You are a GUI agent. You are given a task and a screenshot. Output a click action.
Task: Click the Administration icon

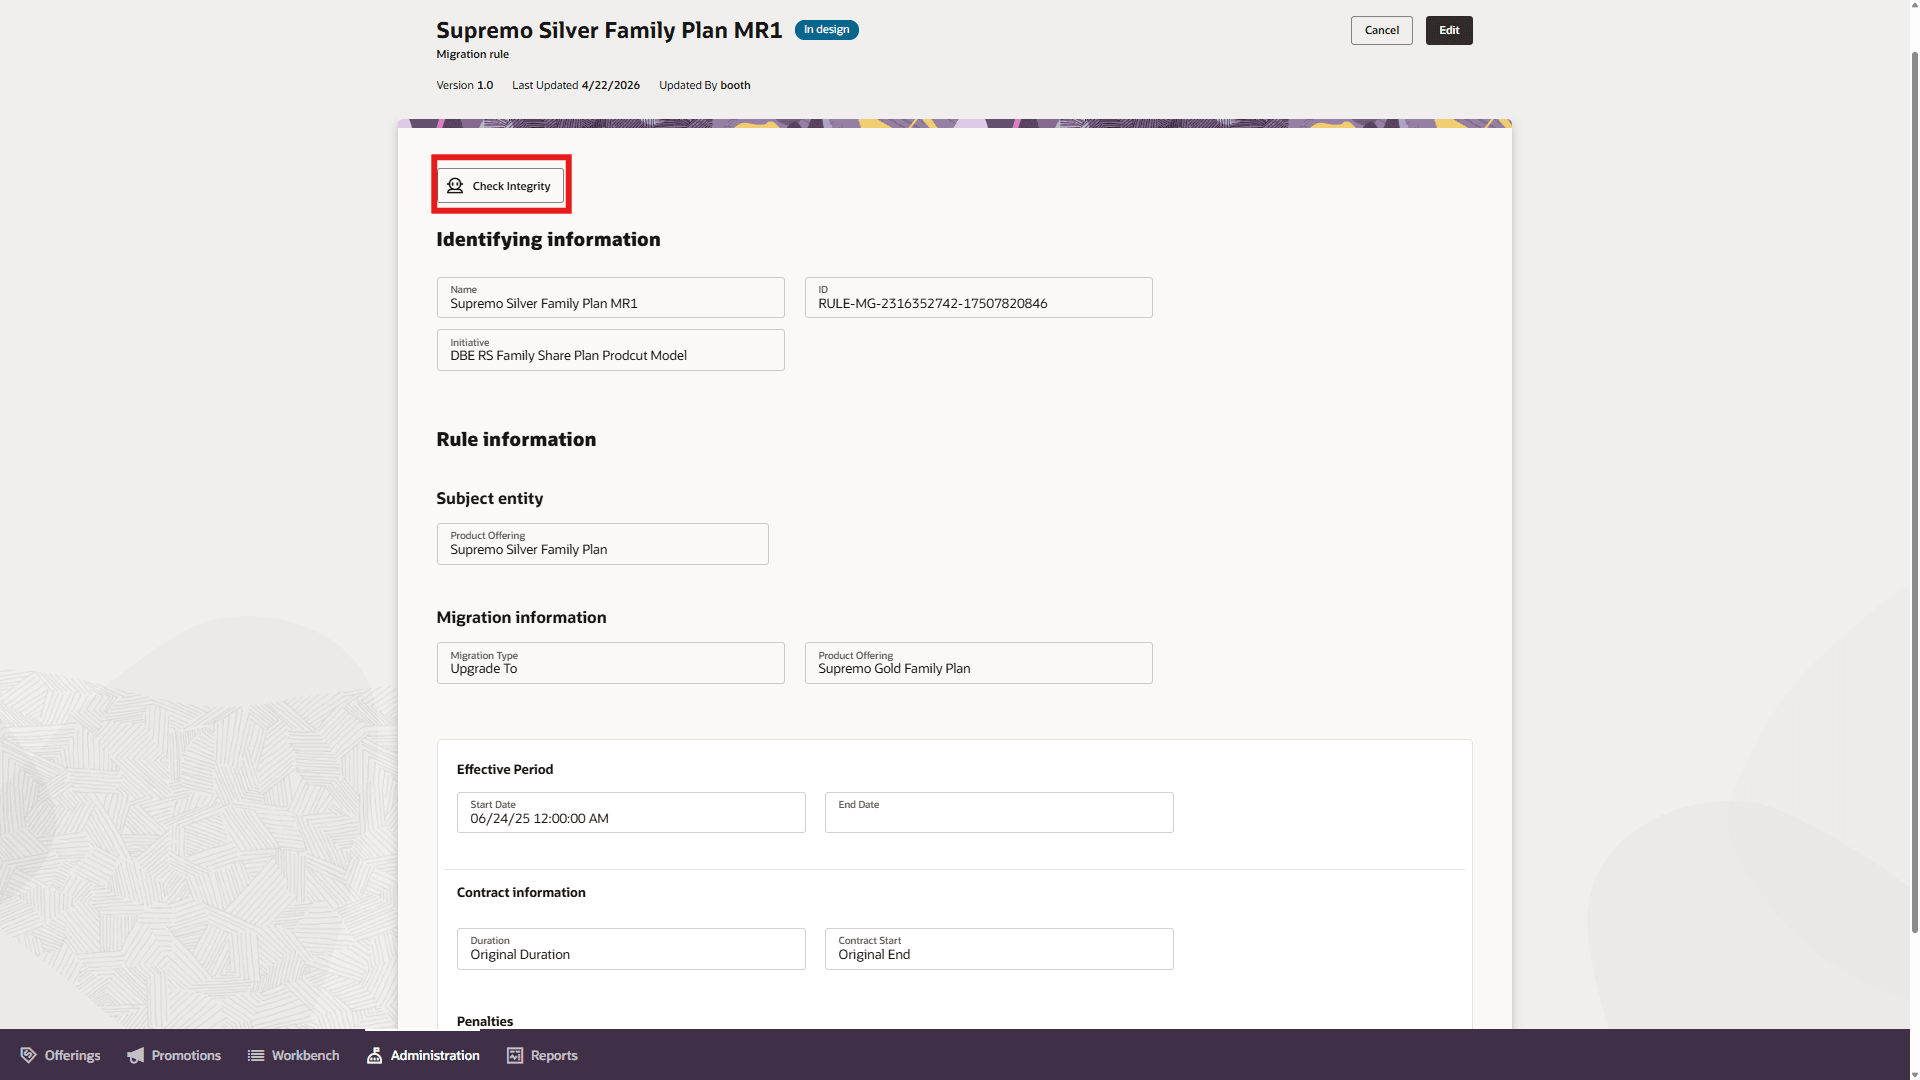coord(374,1055)
